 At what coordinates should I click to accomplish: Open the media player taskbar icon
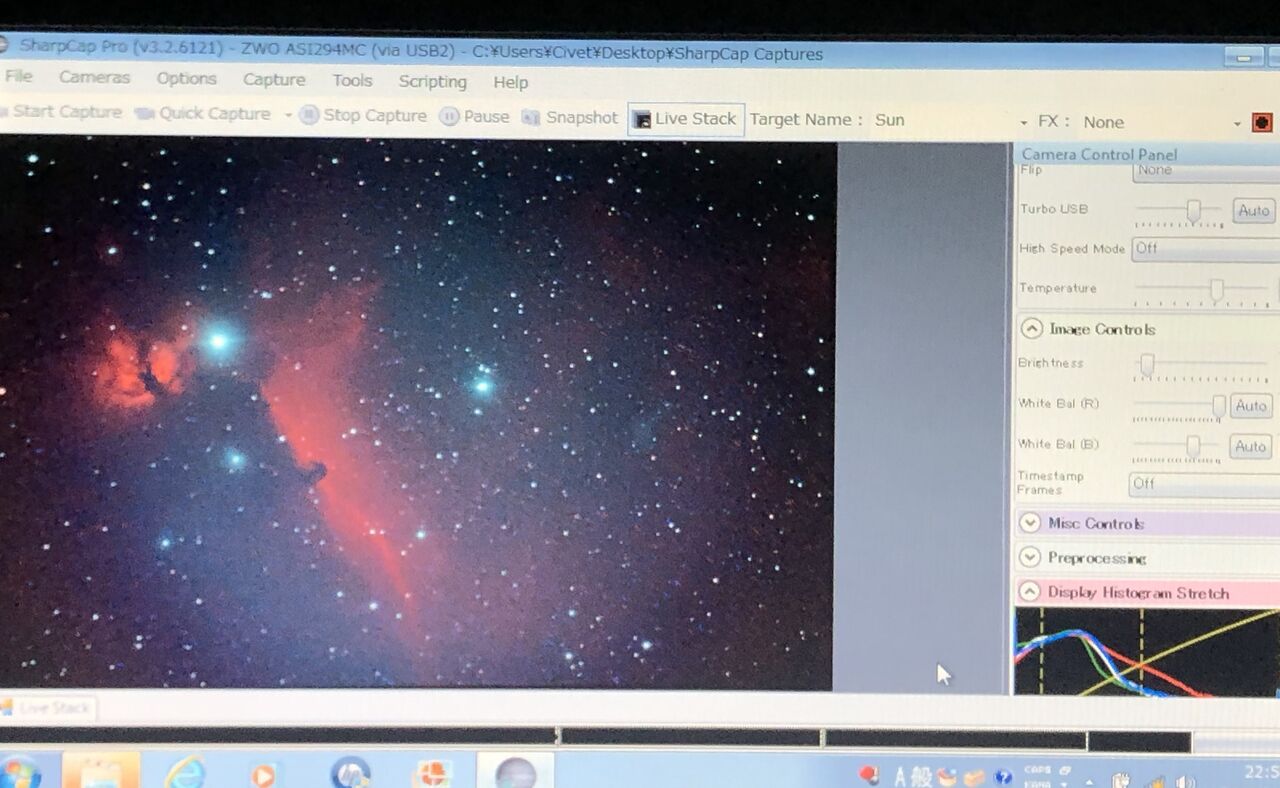[263, 774]
